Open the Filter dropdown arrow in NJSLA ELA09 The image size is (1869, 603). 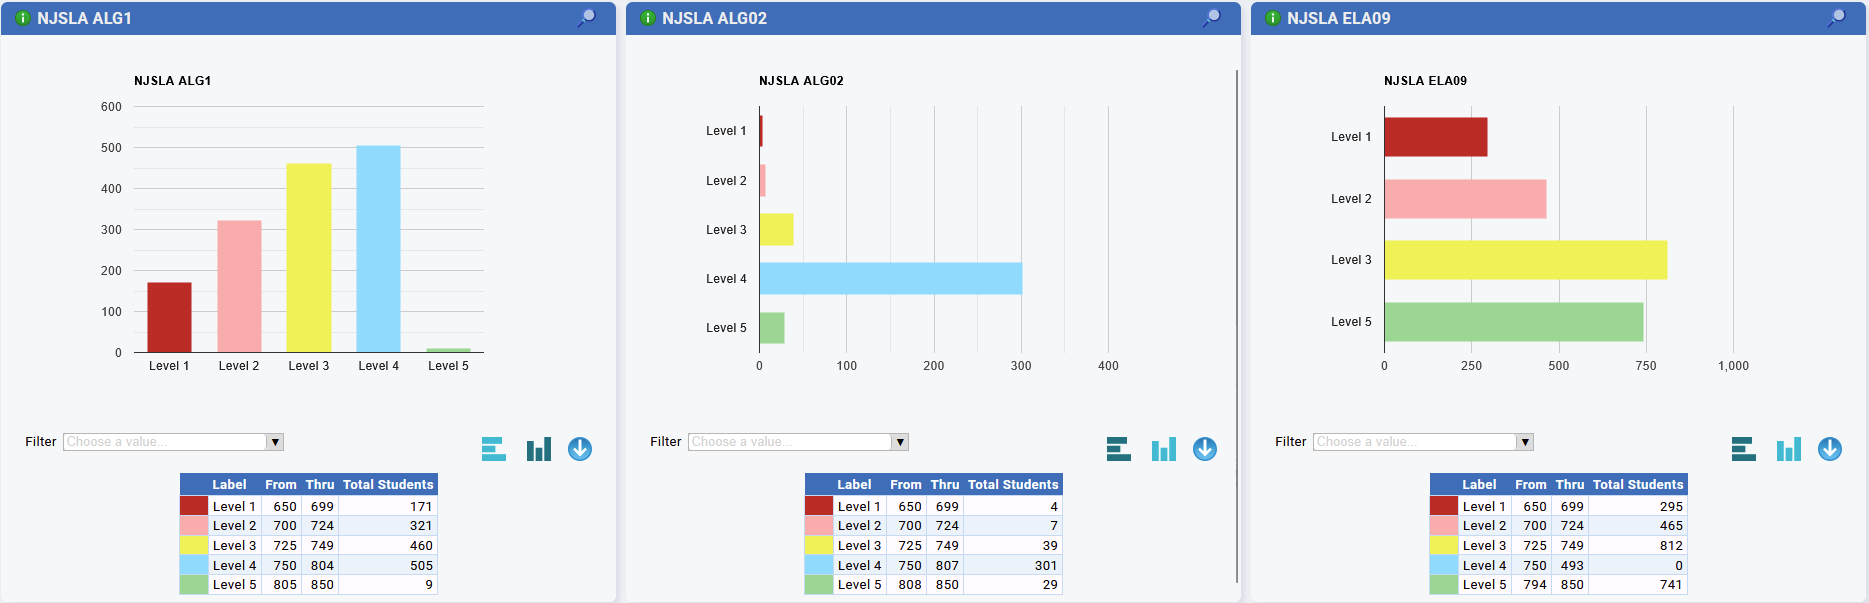coord(1525,442)
